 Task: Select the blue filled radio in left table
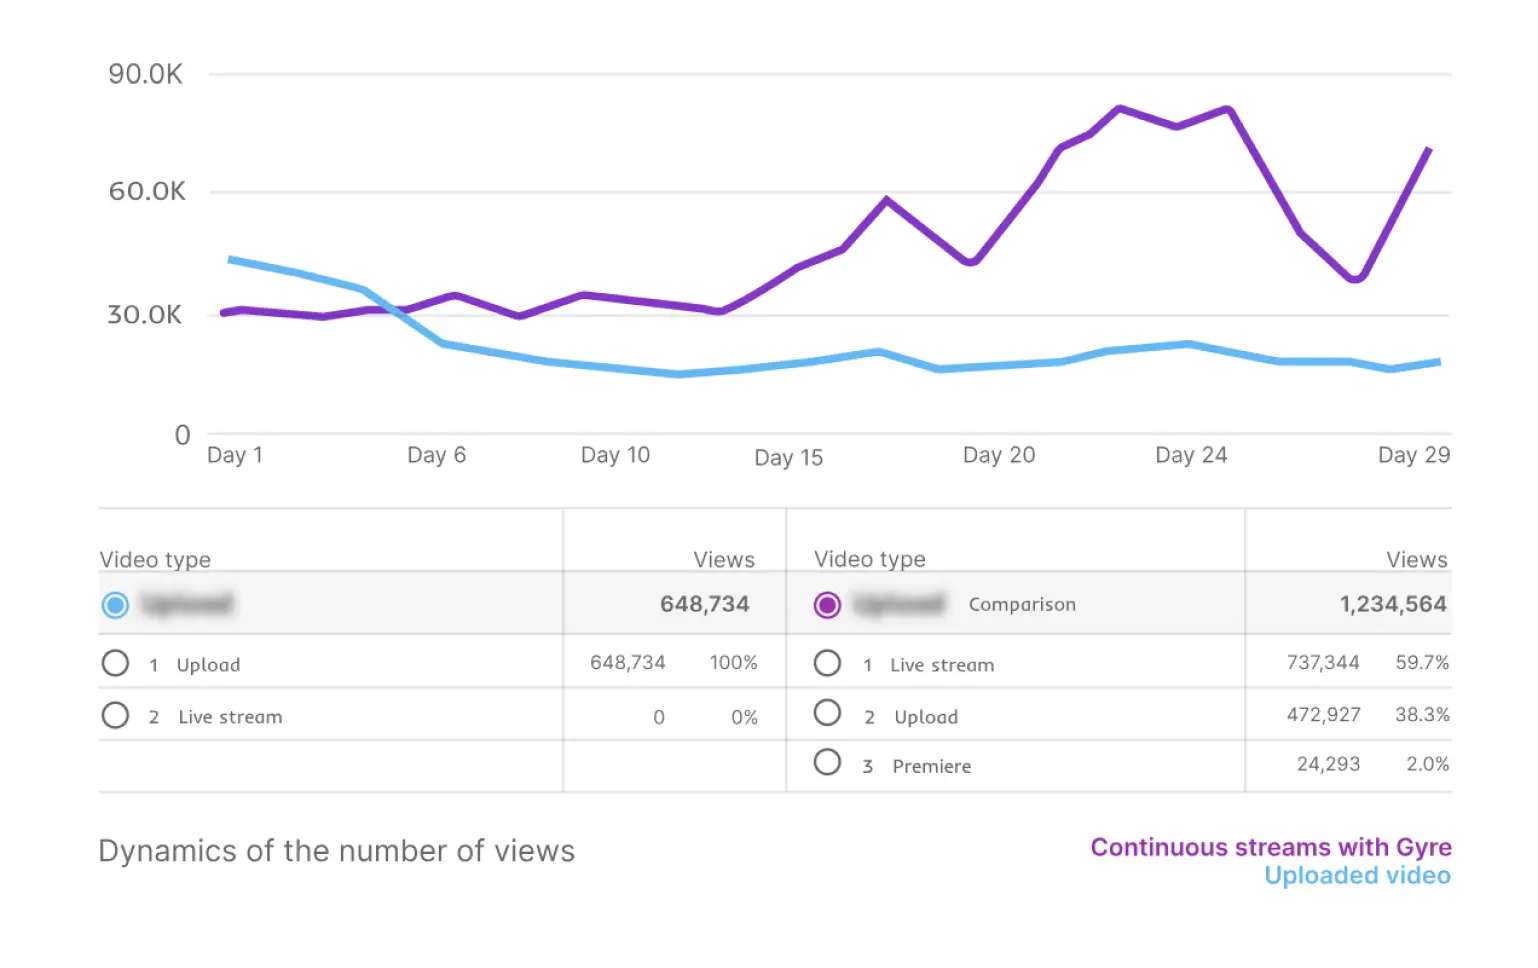(x=116, y=605)
